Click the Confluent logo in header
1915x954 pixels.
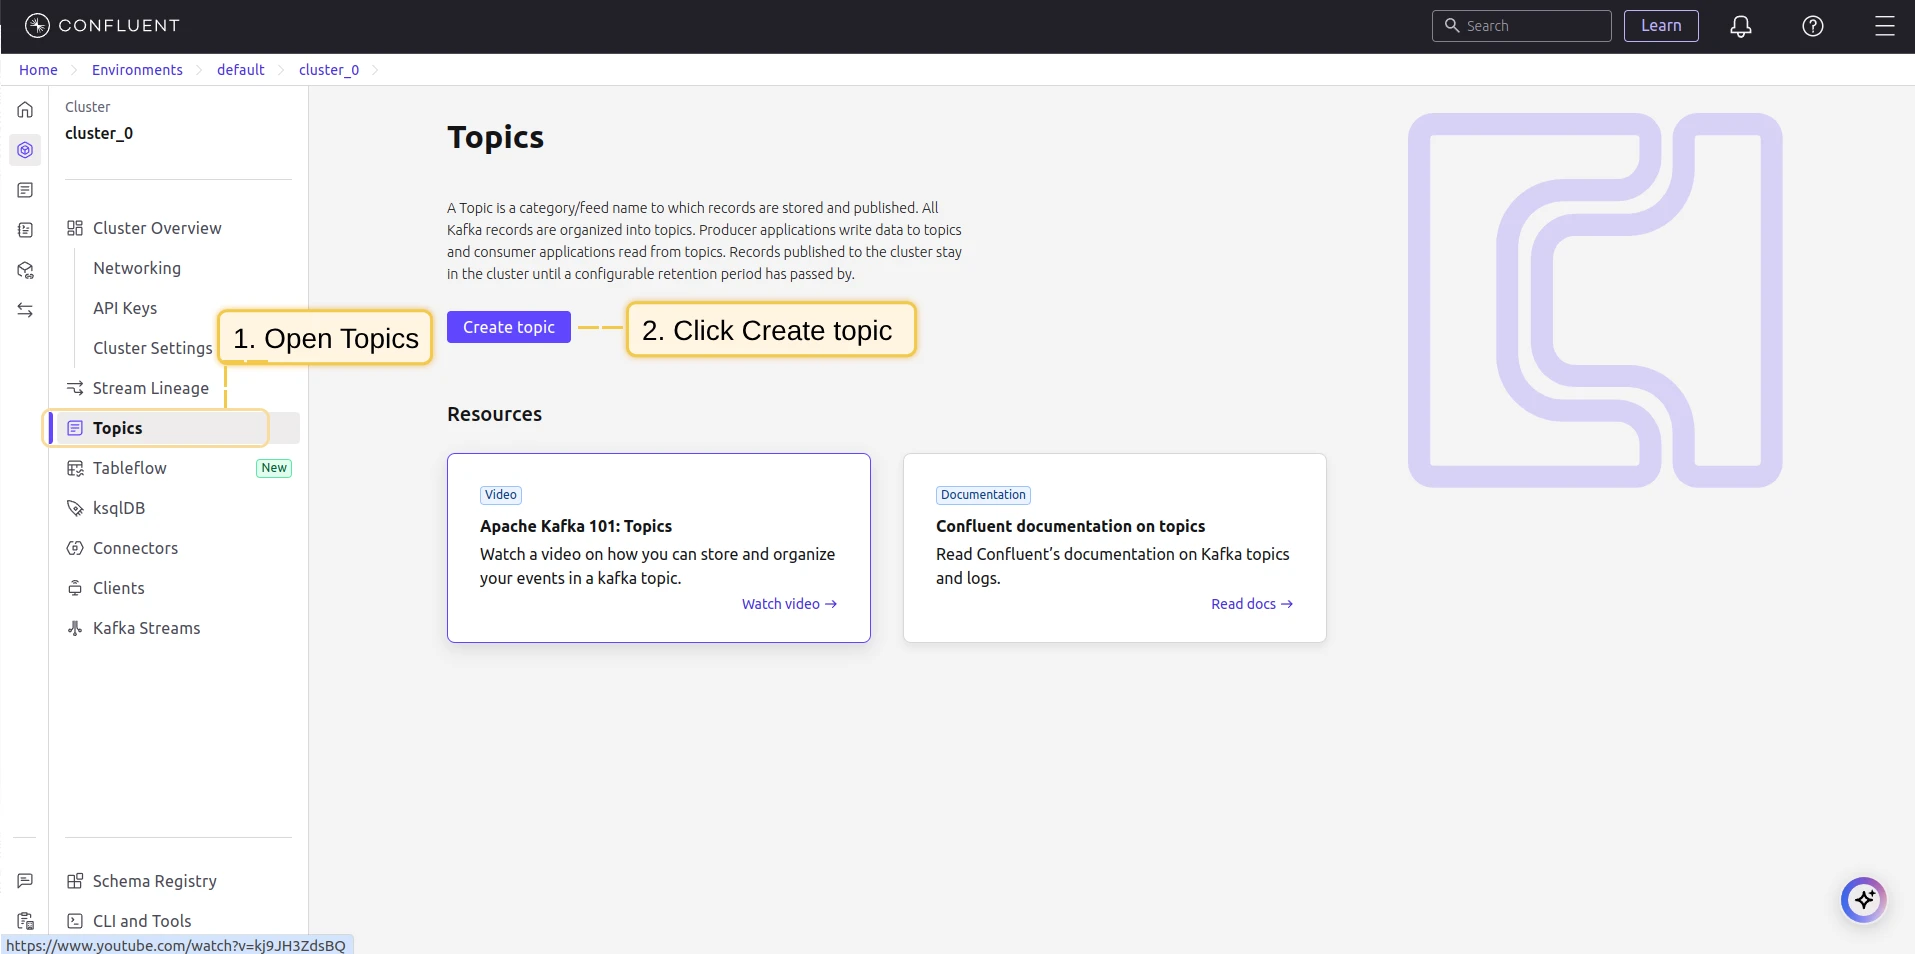click(x=102, y=26)
